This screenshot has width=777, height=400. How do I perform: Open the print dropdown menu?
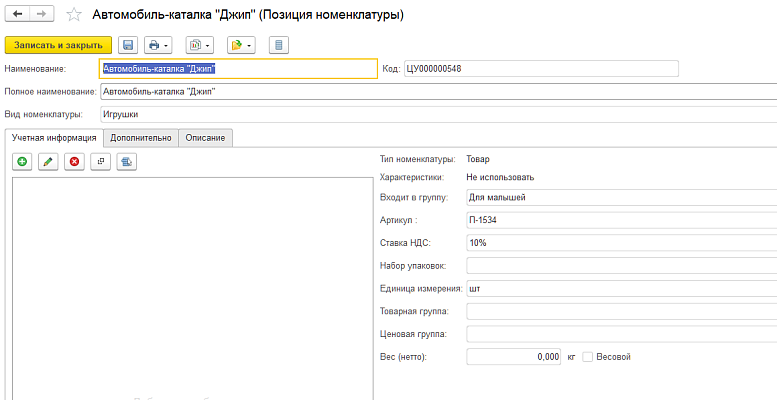(158, 45)
